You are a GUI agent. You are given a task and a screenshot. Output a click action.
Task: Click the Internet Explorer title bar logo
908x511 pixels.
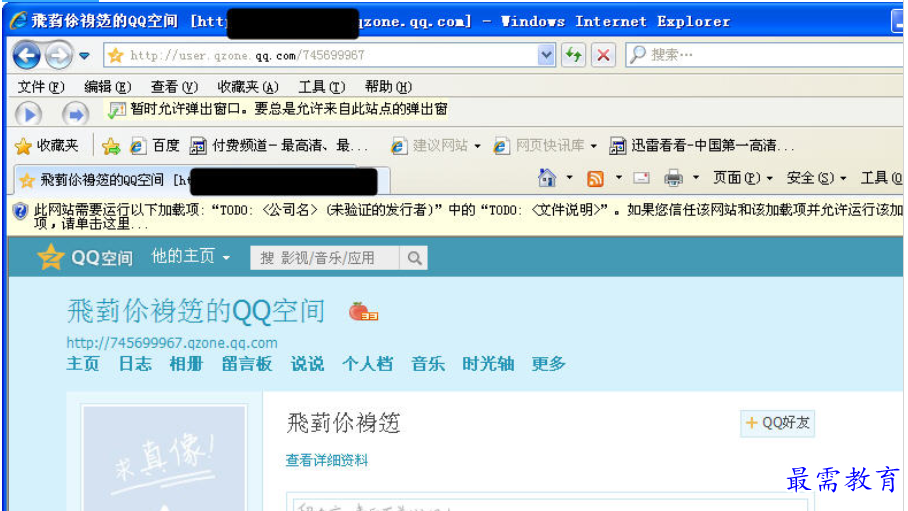coord(19,20)
